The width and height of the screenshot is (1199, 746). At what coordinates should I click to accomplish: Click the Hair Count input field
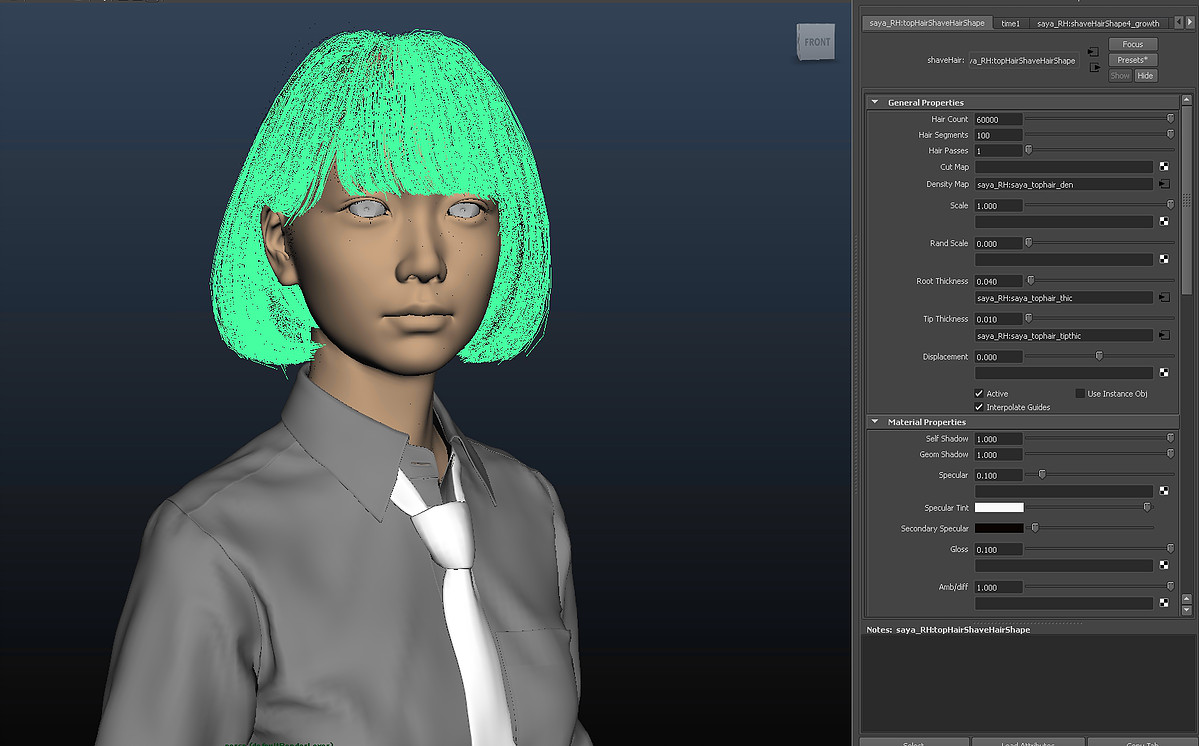coord(998,119)
